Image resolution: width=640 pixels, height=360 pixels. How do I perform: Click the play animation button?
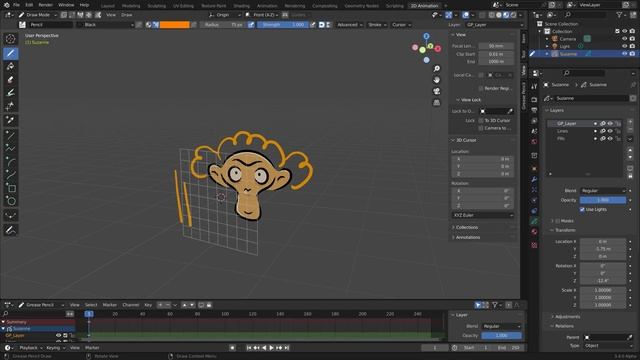pos(271,348)
